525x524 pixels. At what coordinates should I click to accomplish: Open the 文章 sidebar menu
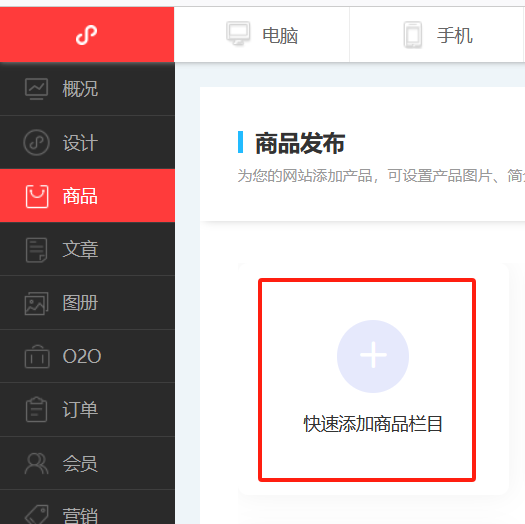point(87,249)
